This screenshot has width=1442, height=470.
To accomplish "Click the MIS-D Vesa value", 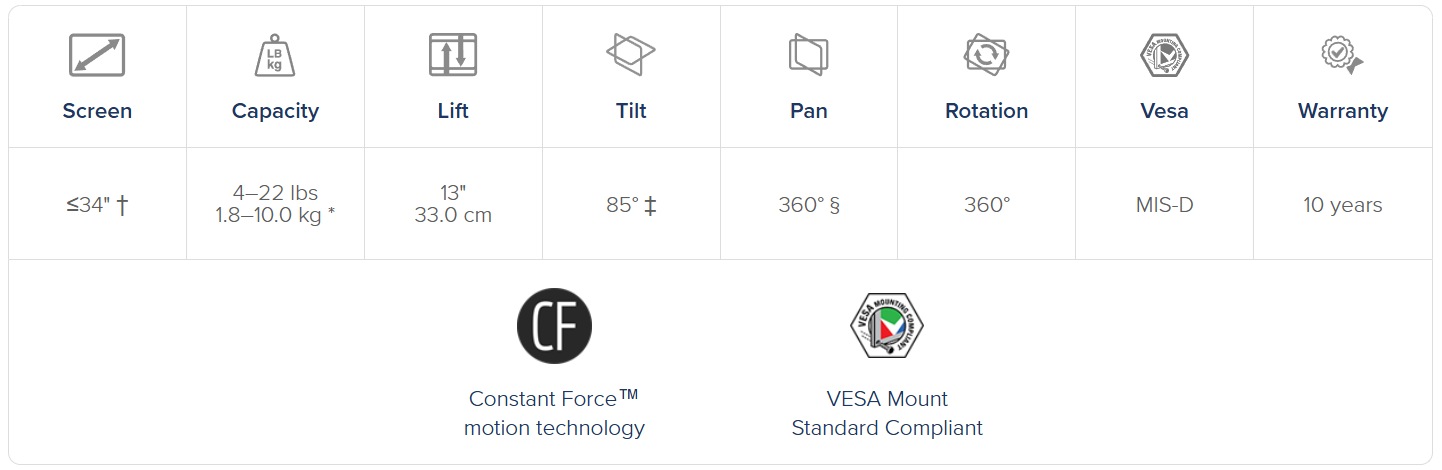I will coord(1164,206).
